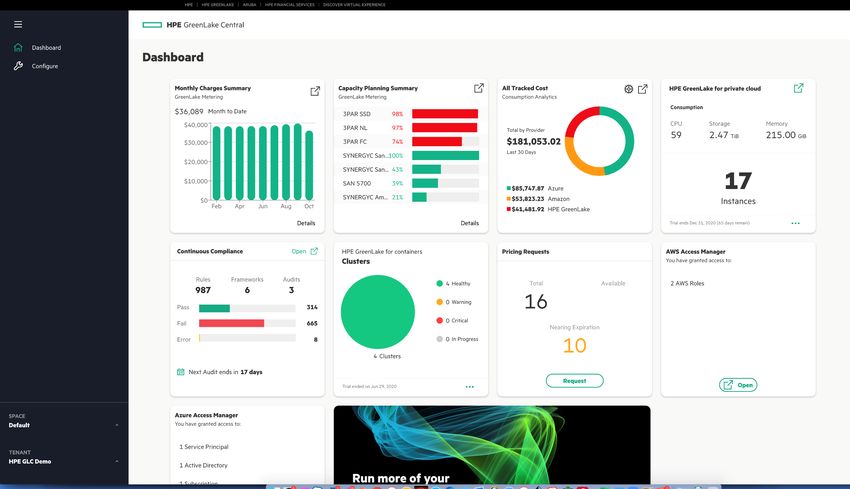This screenshot has width=850, height=489.
Task: Click HPE Financial Services in top bar
Action: (x=289, y=4)
